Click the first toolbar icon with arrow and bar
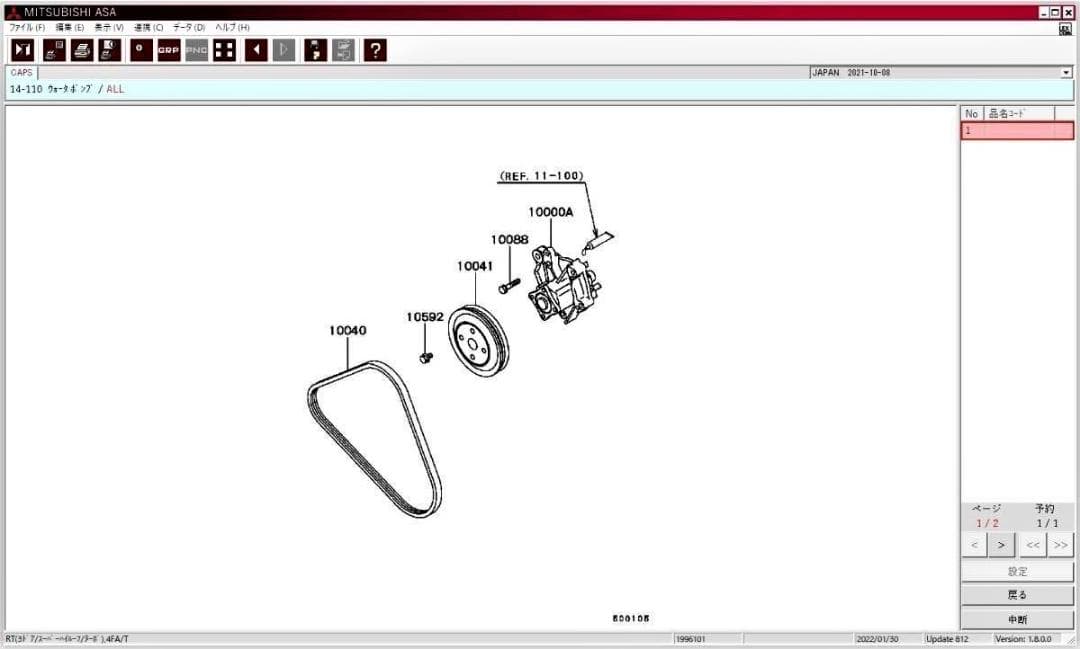This screenshot has height=649, width=1080. coord(22,50)
